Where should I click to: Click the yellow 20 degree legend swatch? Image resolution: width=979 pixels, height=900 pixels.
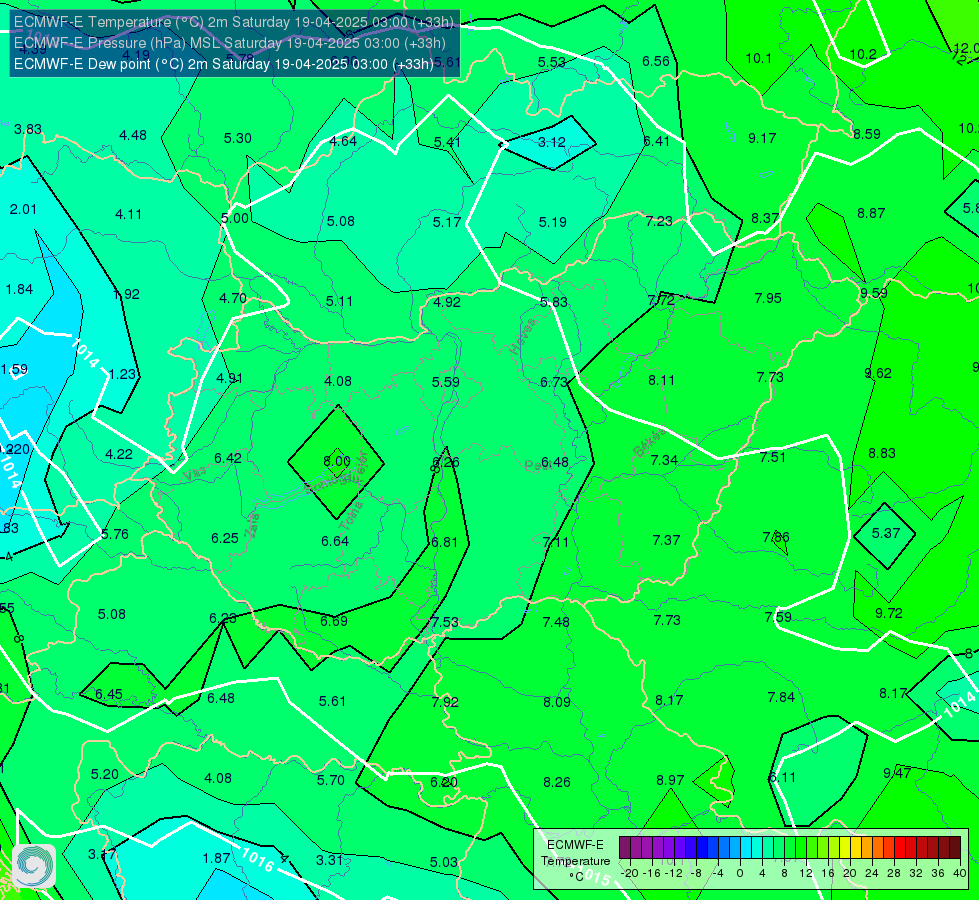pyautogui.click(x=845, y=848)
